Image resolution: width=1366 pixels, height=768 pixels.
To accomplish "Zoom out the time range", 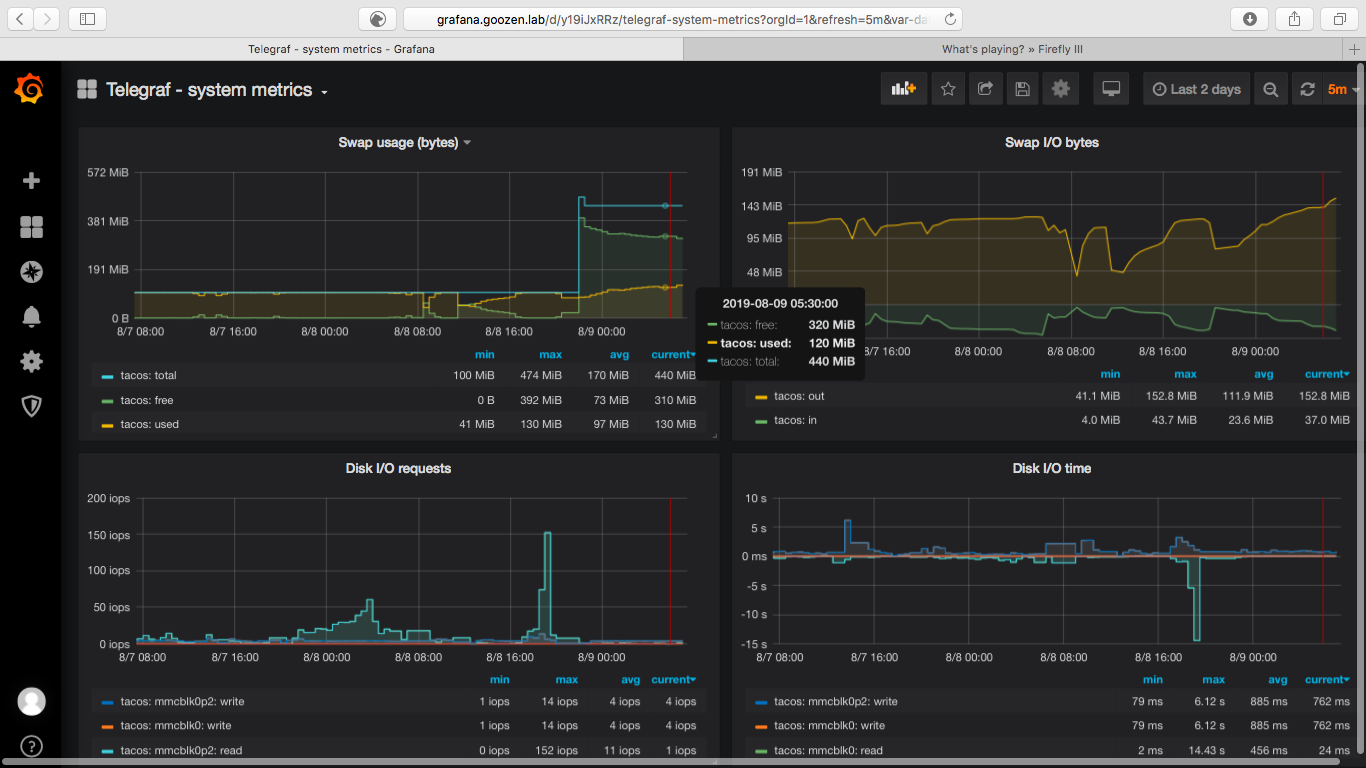I will 1270,89.
